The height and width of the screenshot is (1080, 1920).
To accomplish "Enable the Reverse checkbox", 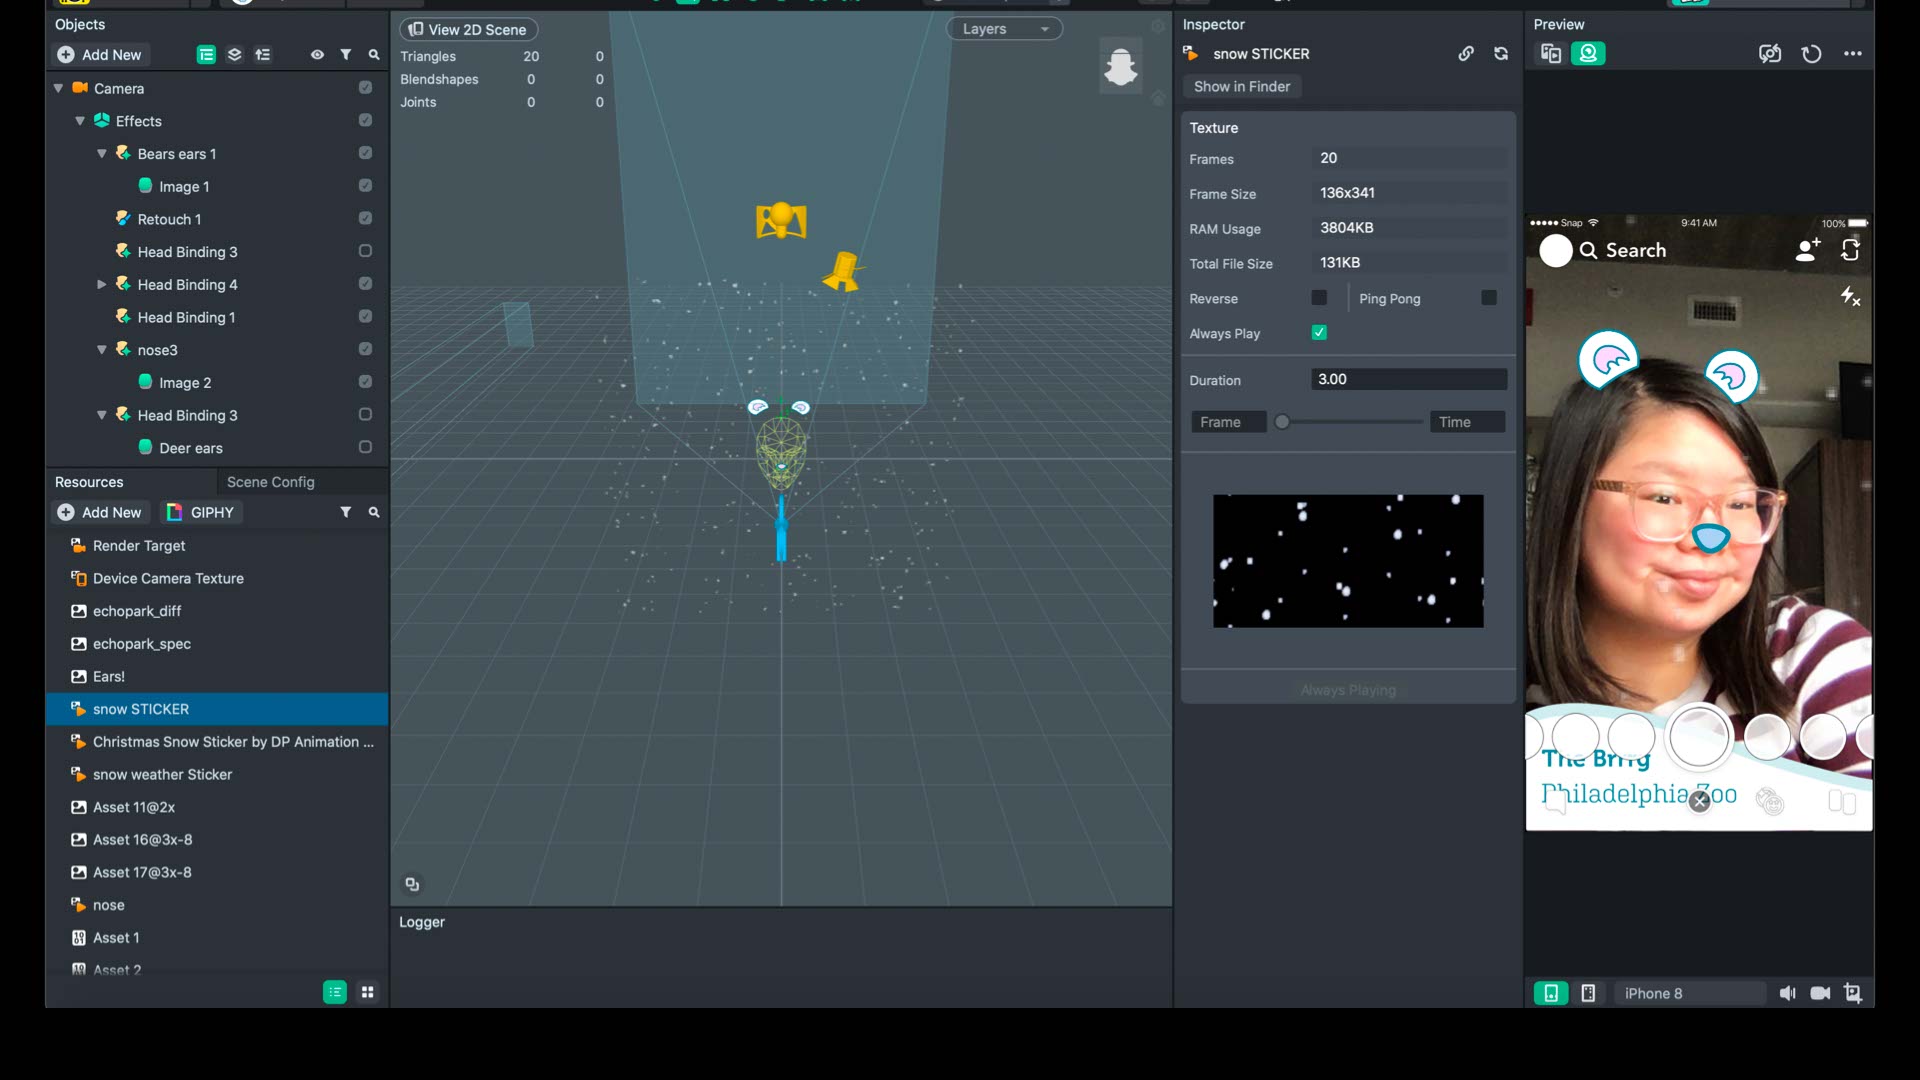I will (1319, 298).
